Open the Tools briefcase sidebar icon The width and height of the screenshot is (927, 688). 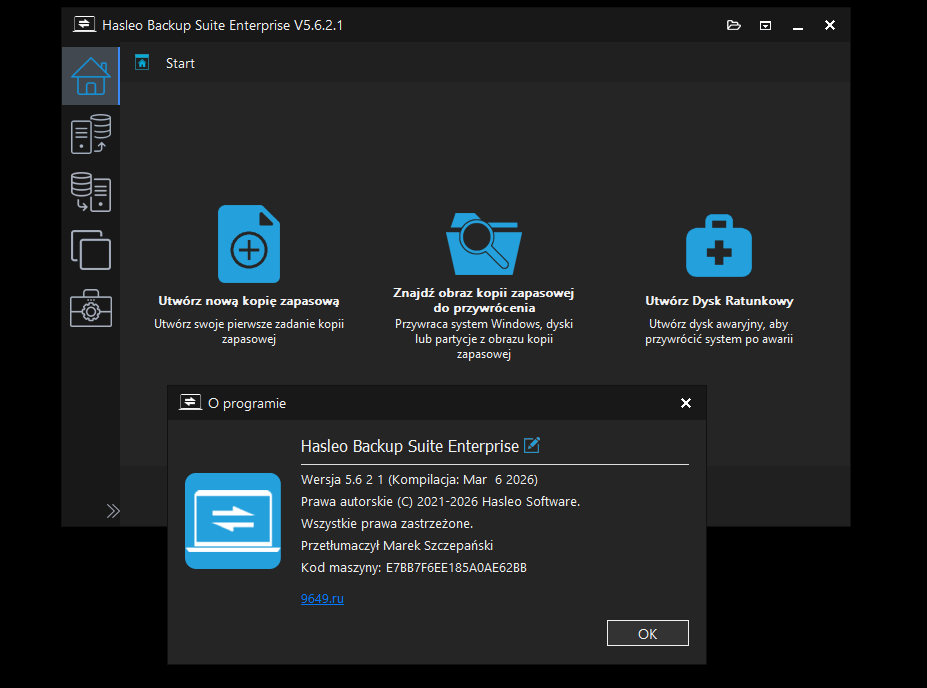coord(90,308)
